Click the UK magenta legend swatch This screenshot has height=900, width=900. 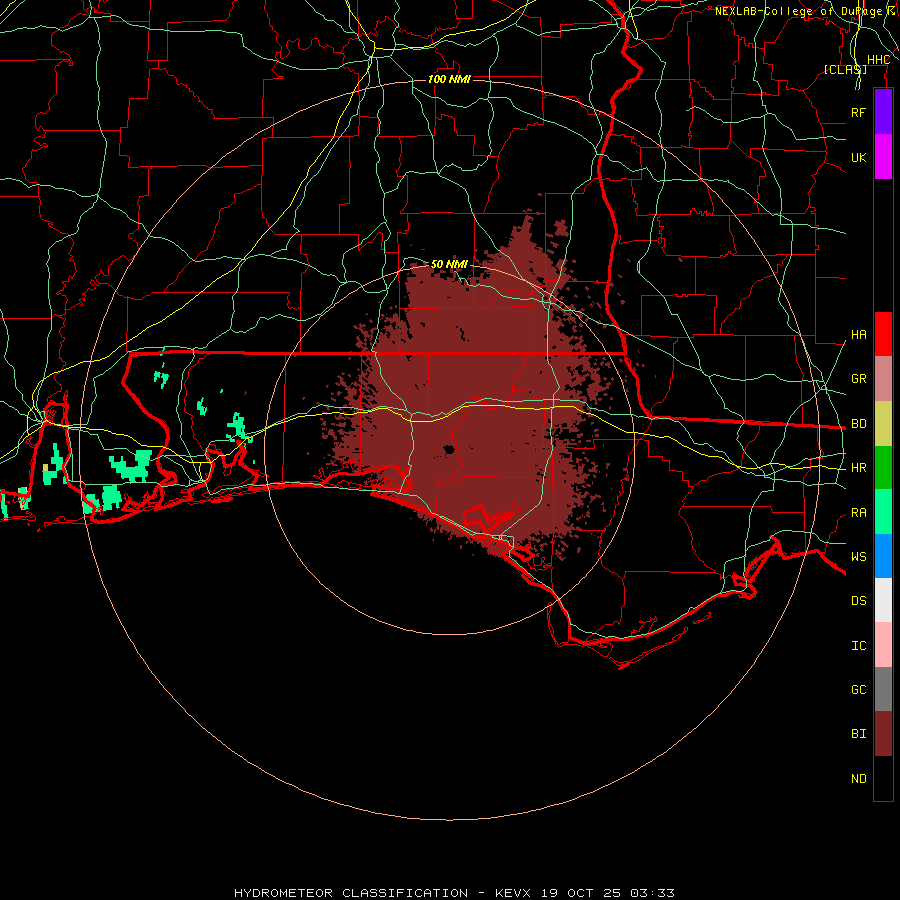[x=883, y=157]
